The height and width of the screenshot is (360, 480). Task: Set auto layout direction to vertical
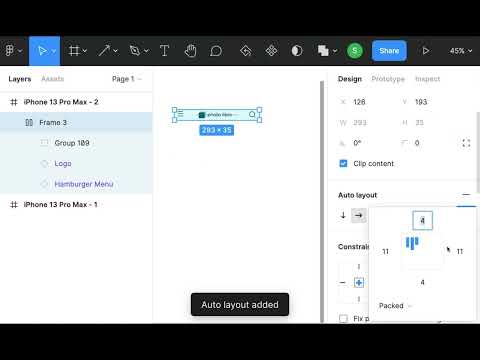pos(343,215)
